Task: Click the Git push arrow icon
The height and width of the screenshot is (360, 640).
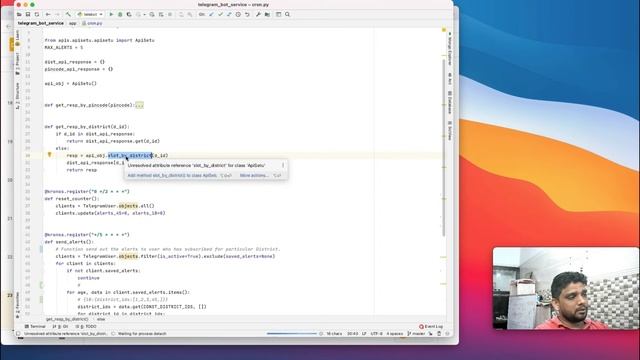Action: coord(229,14)
